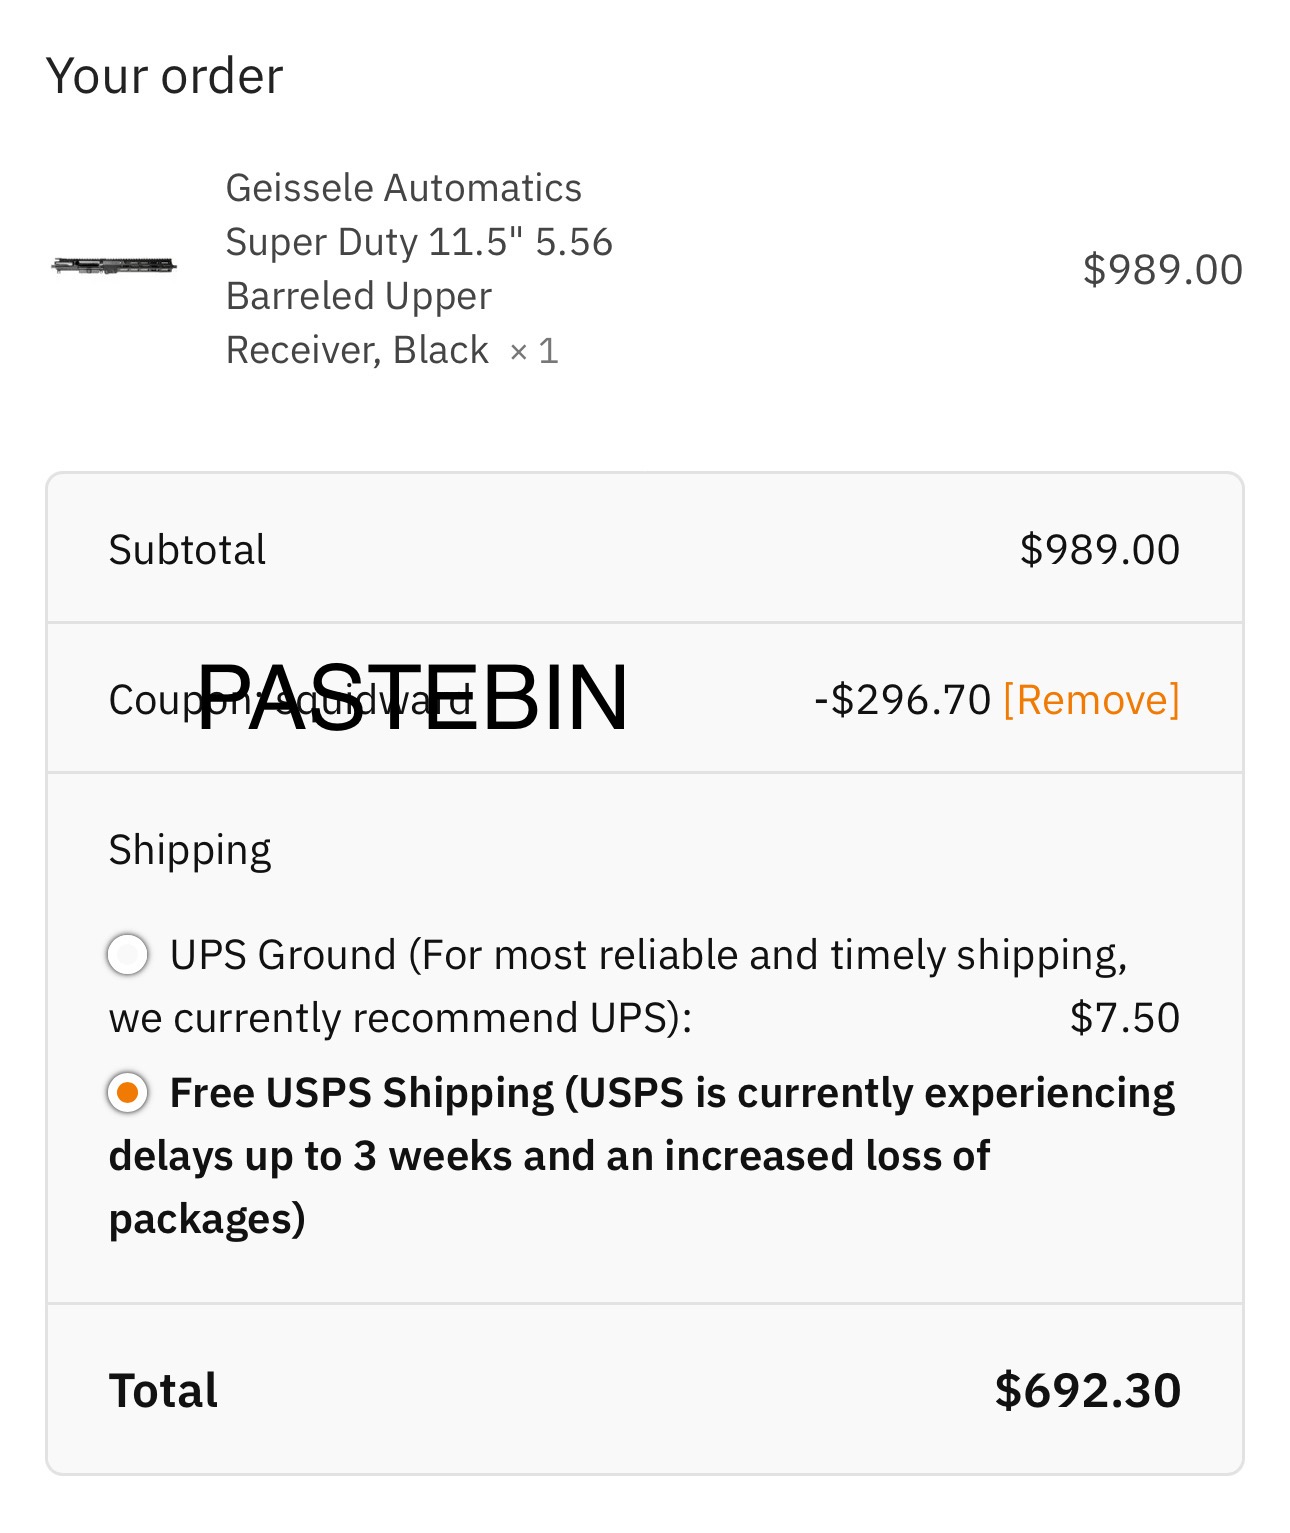Click the Free USPS Shipping label text

(642, 1155)
